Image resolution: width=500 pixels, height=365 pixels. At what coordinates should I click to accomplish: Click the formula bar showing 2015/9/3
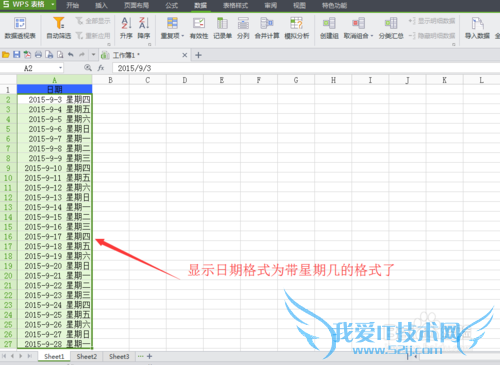point(306,68)
